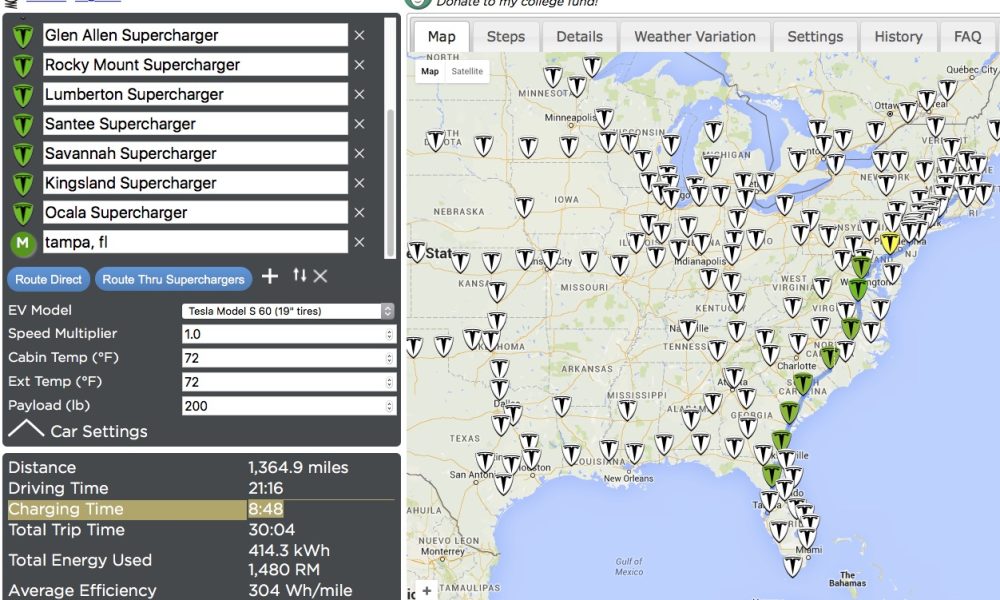This screenshot has width=1000, height=600.
Task: Zoom in the map with plus button
Action: point(427,590)
